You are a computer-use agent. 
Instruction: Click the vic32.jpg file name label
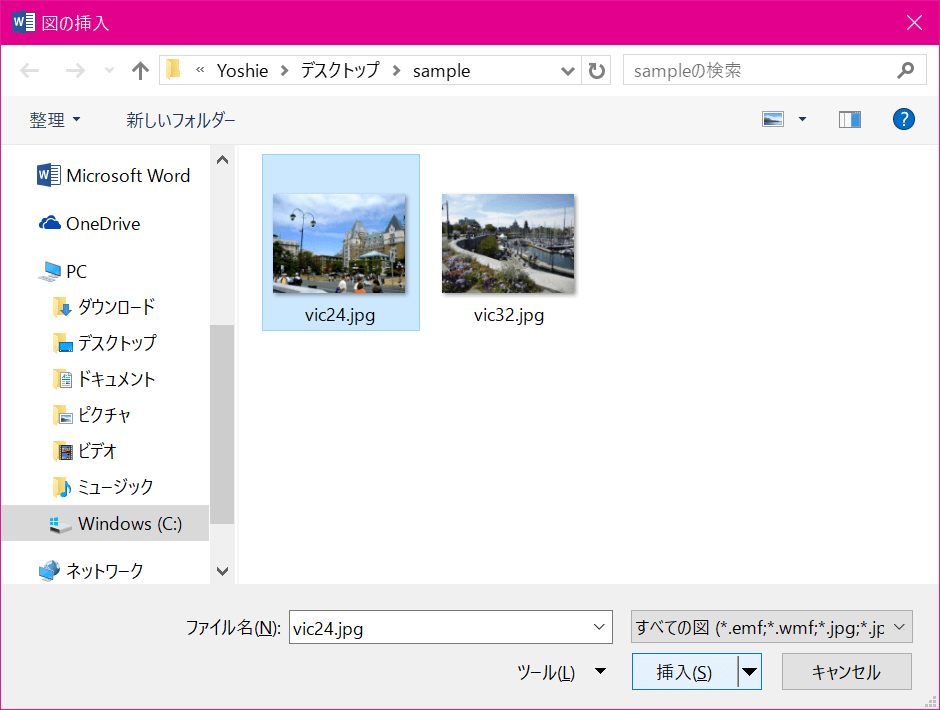(x=509, y=315)
